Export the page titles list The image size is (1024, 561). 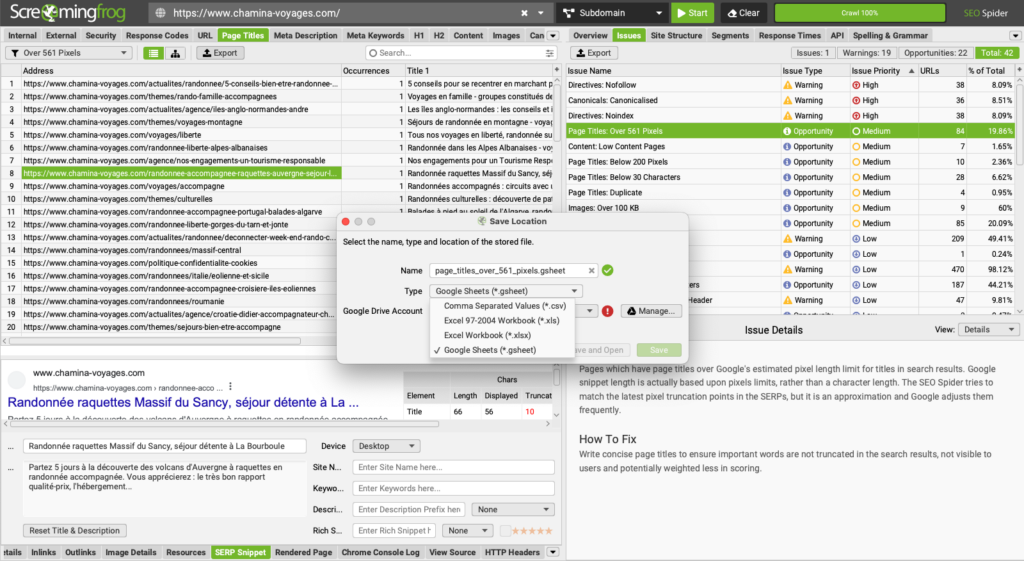pos(219,53)
